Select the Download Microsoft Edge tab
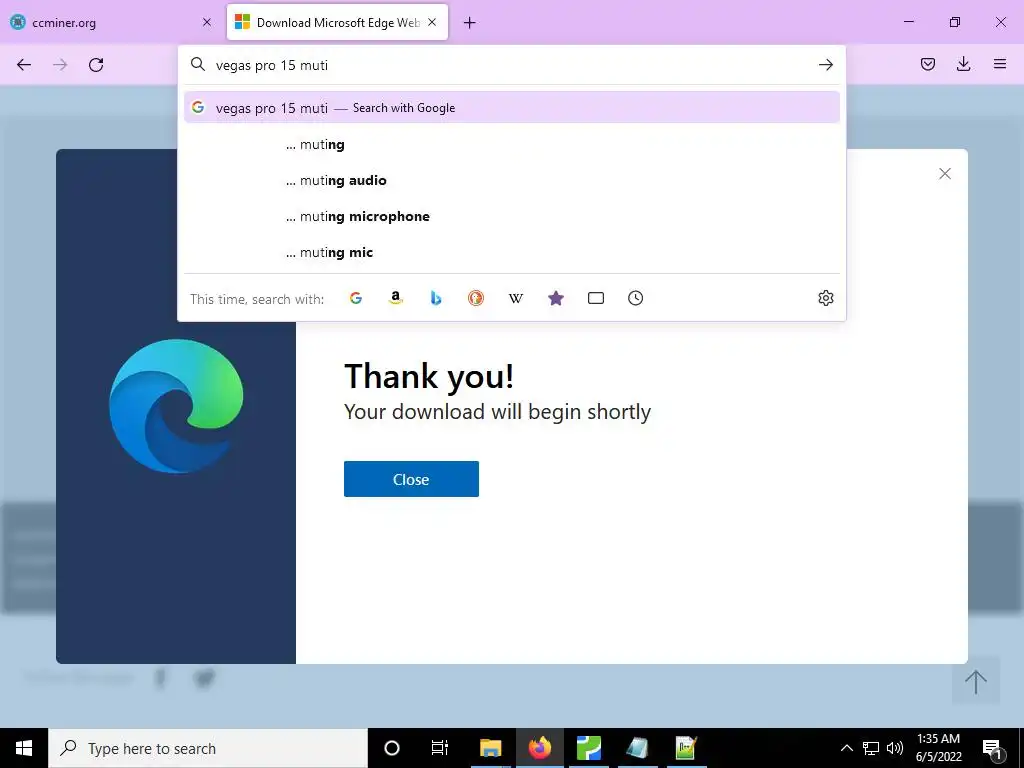Screen dimensions: 1024x768 [338, 22]
